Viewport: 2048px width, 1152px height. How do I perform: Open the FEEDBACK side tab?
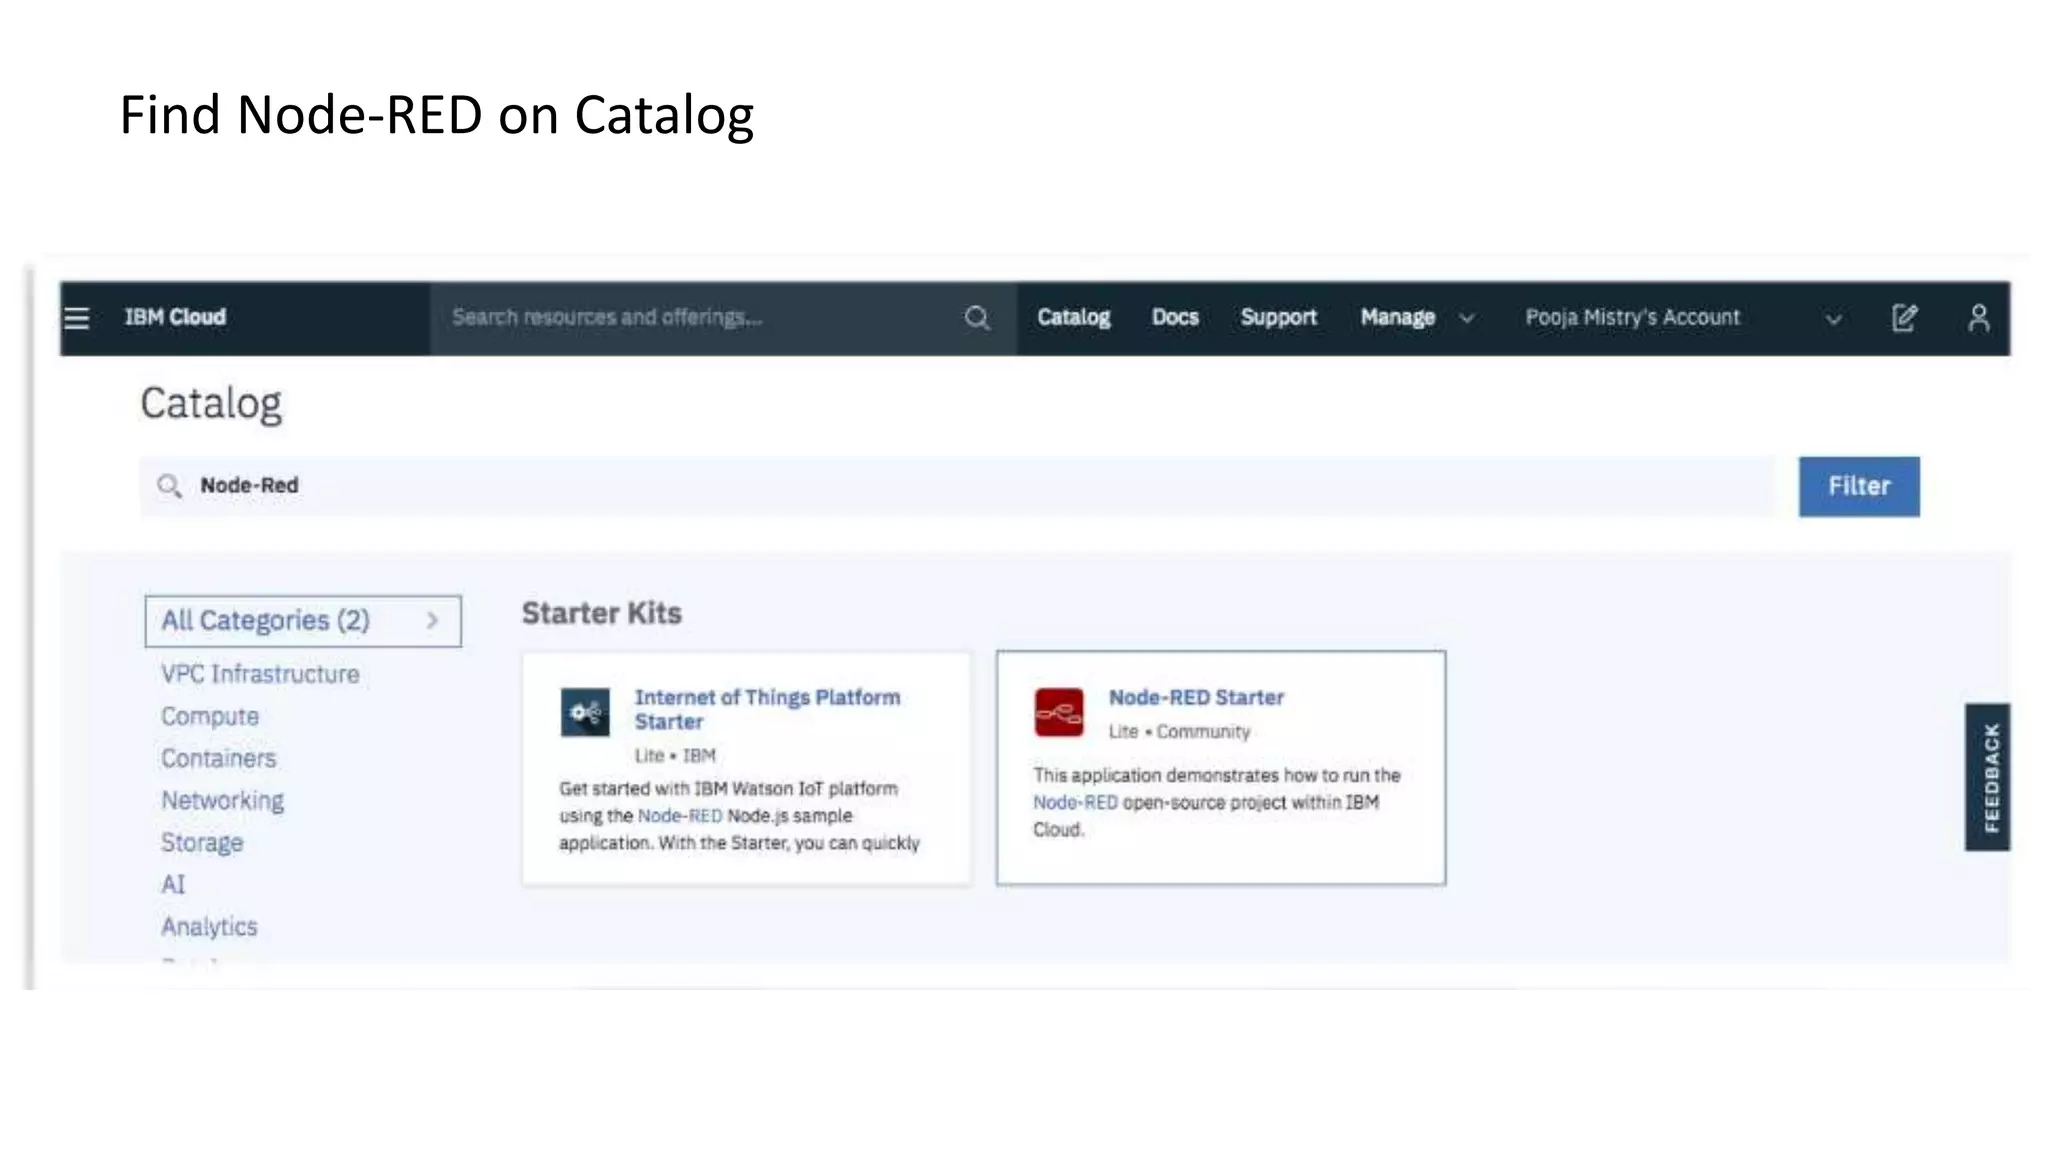pyautogui.click(x=1988, y=777)
